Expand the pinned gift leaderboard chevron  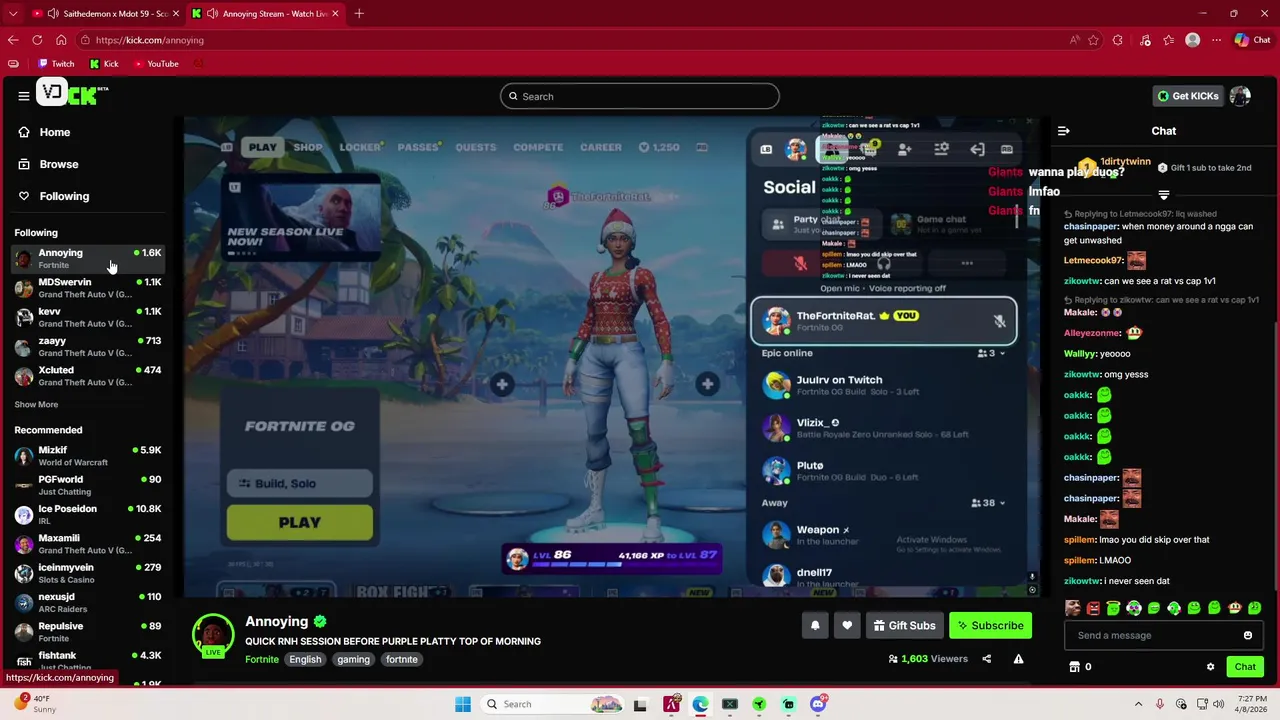pos(1163,195)
